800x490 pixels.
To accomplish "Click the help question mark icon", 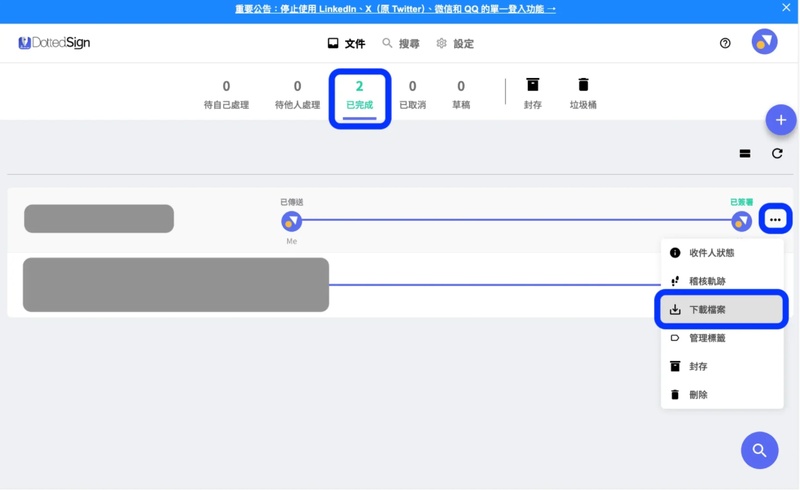I will point(725,43).
